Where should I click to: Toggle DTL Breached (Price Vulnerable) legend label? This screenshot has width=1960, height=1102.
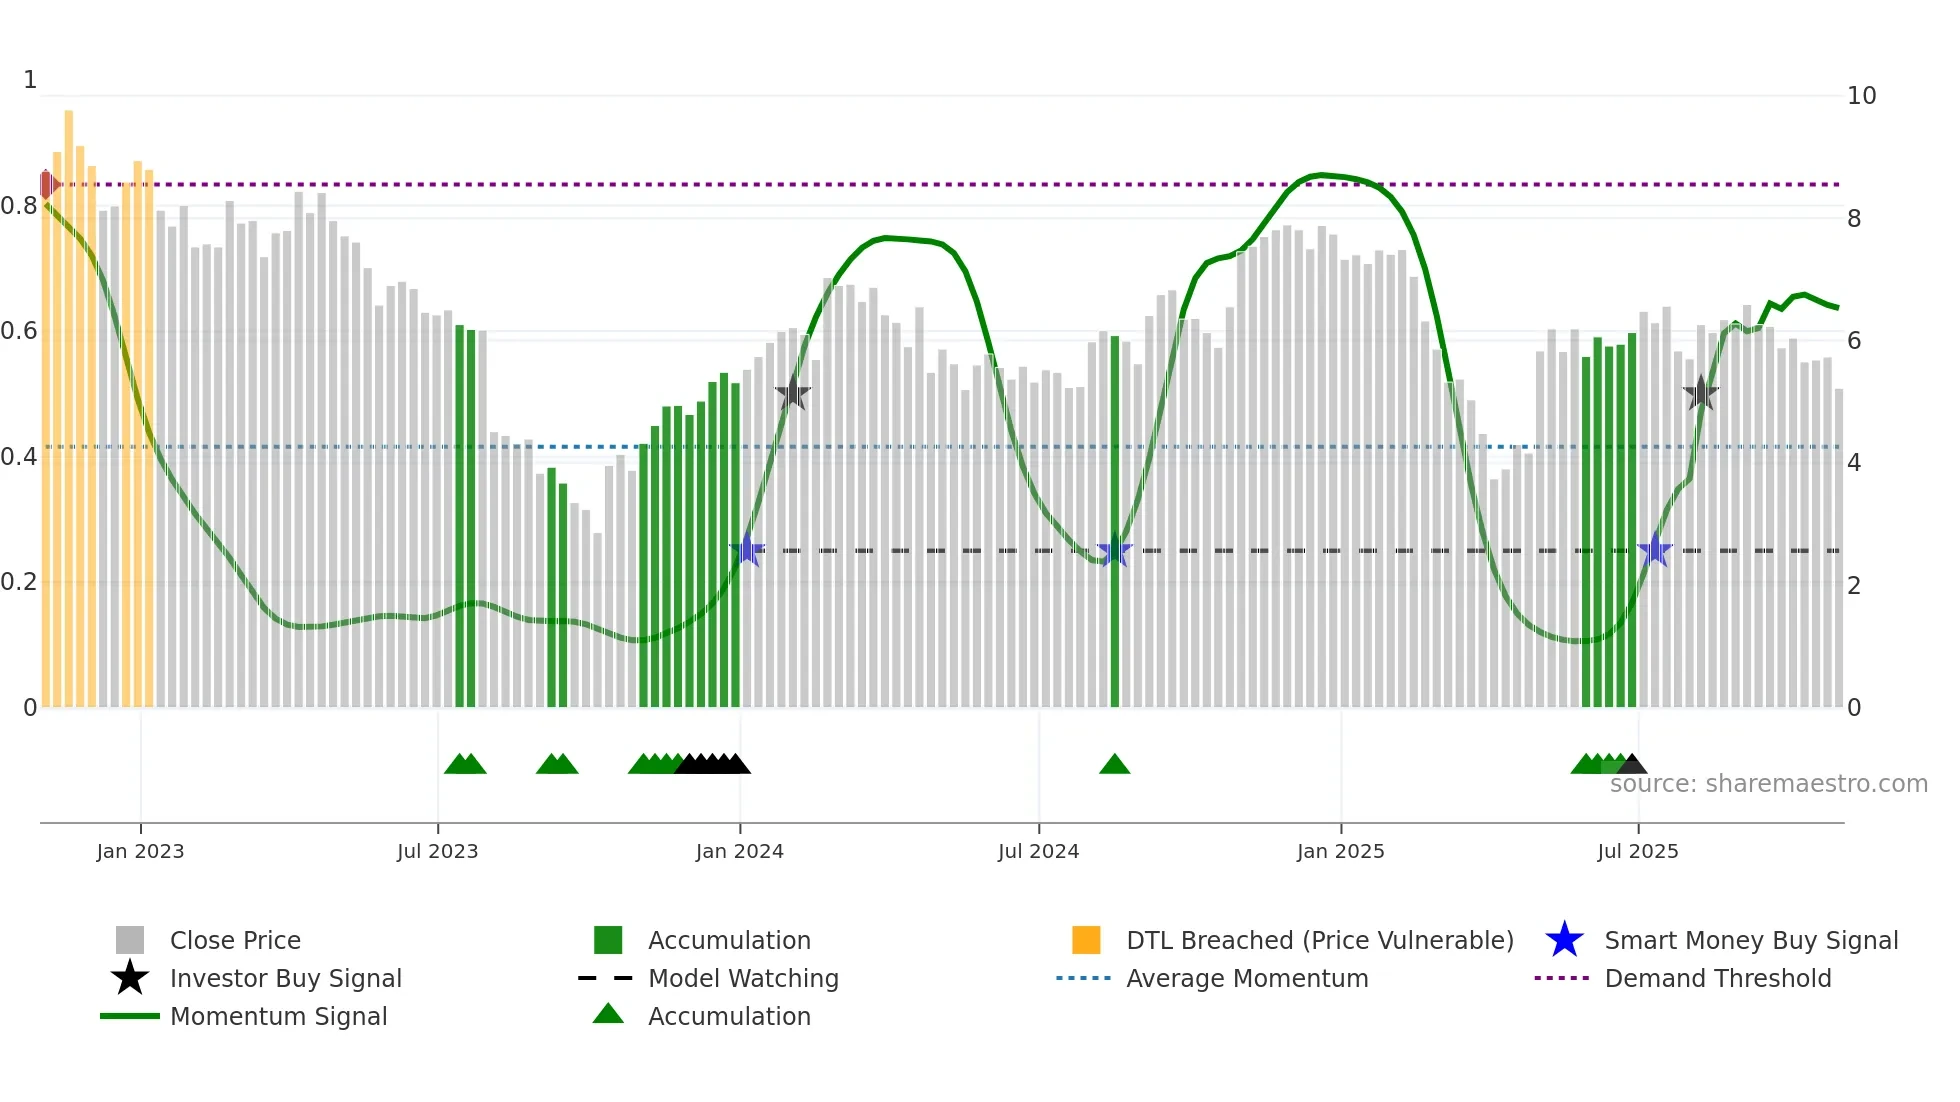pyautogui.click(x=1319, y=940)
